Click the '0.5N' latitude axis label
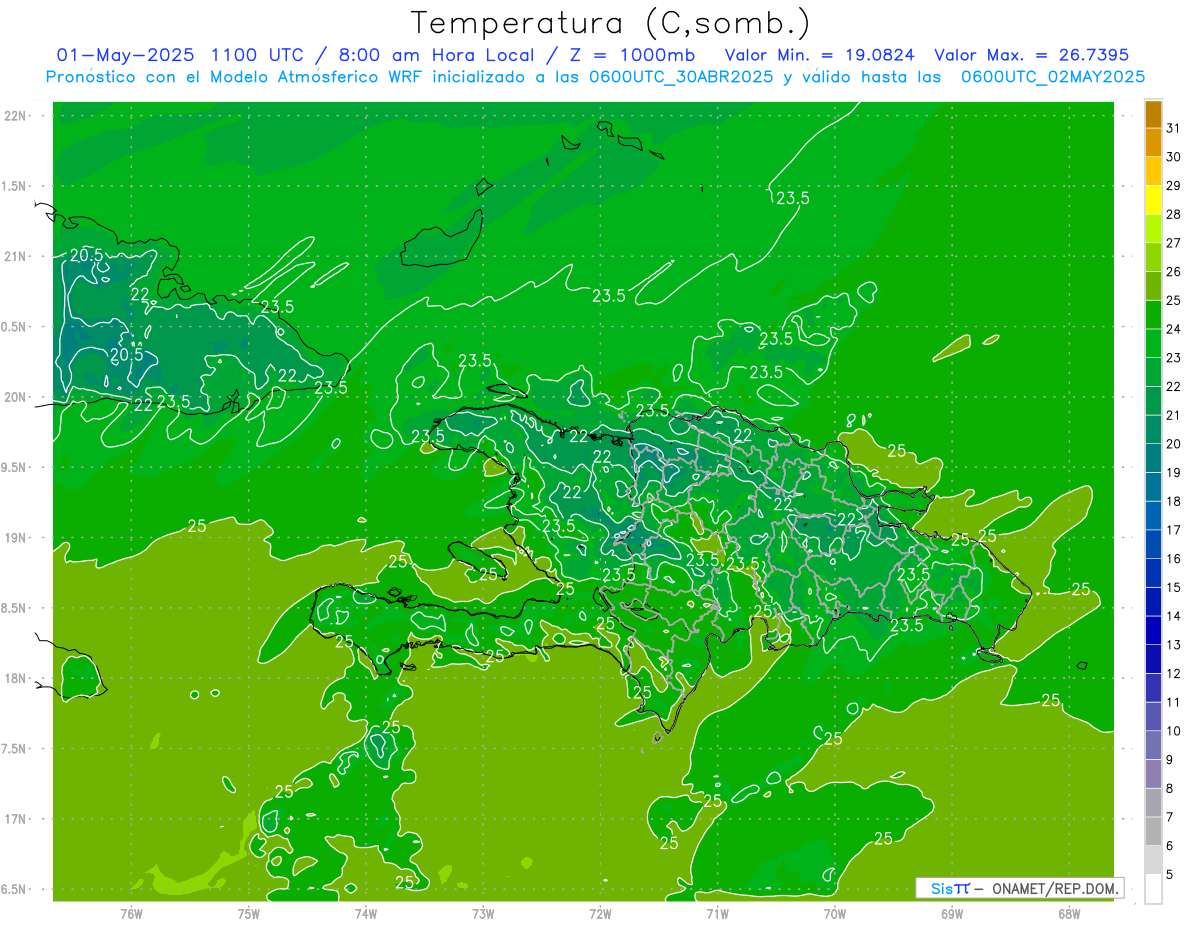The image size is (1200, 927). tap(15, 328)
